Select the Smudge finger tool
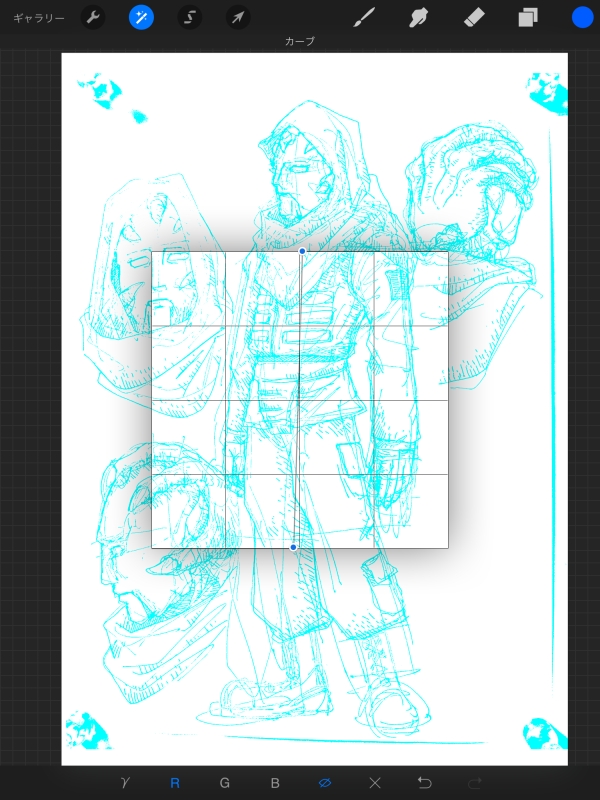This screenshot has height=800, width=600. point(420,18)
